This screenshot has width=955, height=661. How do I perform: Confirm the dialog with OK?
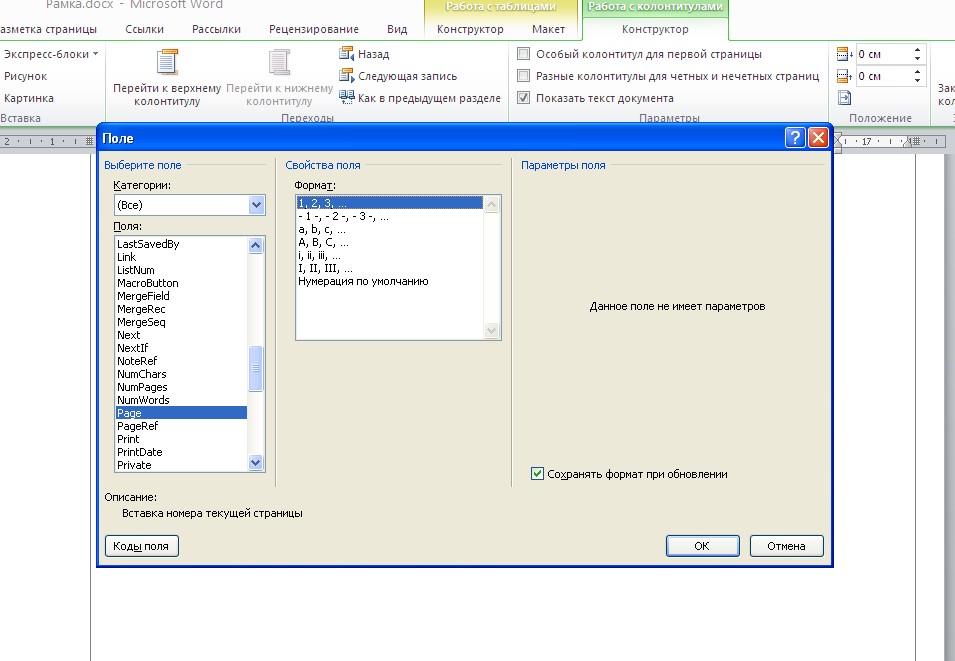tap(702, 546)
